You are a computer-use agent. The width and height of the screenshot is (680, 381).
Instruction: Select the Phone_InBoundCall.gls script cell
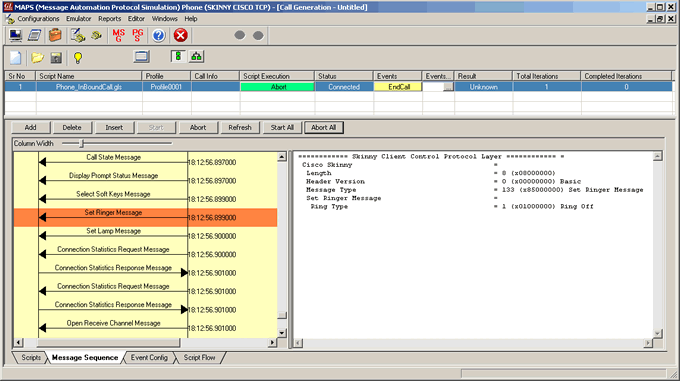click(89, 87)
